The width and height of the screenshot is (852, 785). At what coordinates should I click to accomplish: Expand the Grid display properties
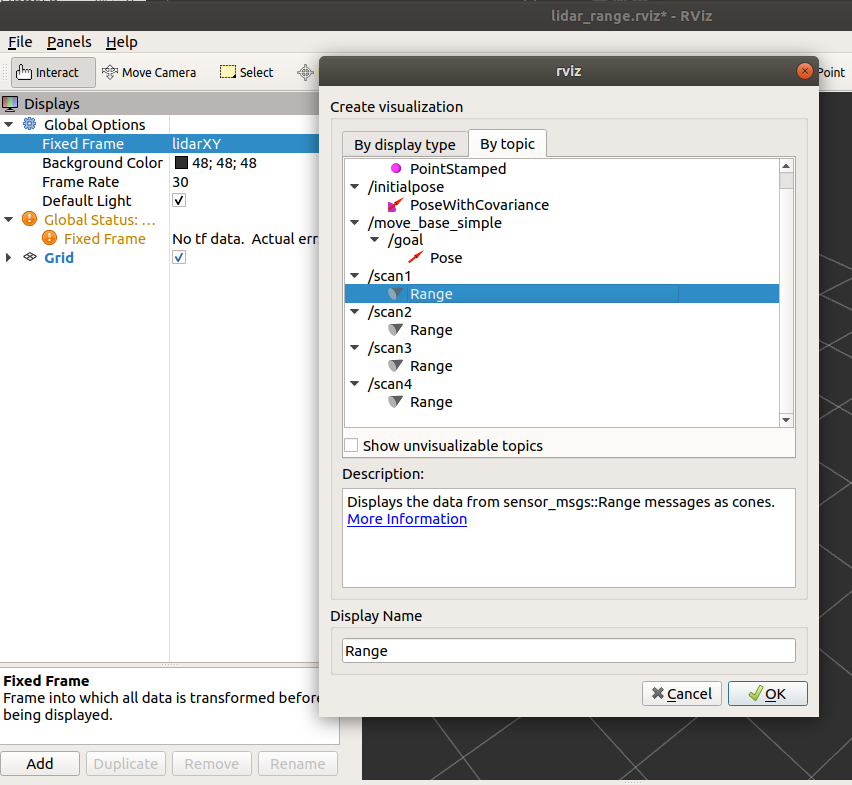(8, 258)
